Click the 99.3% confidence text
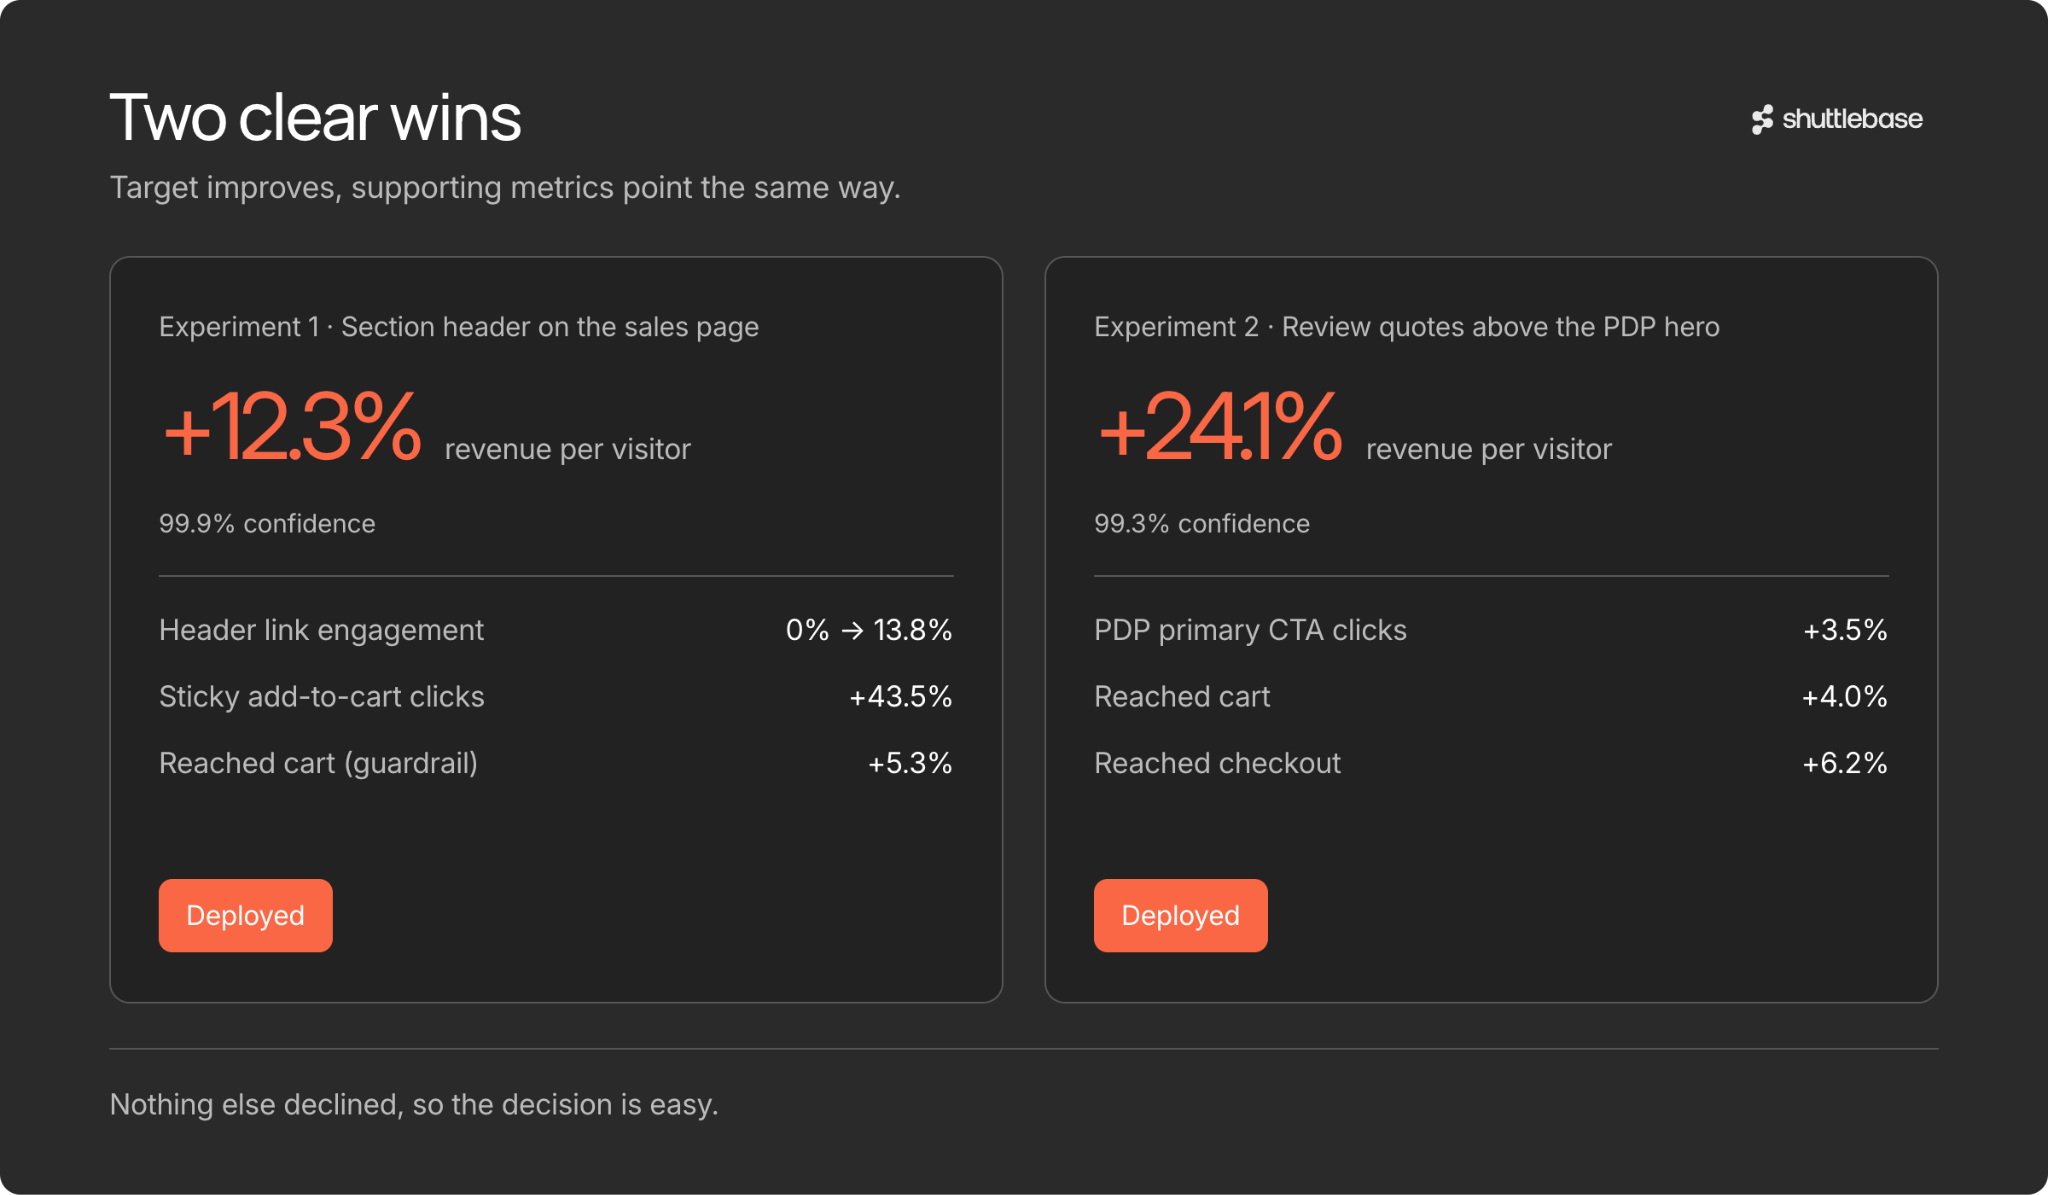 (x=1202, y=524)
